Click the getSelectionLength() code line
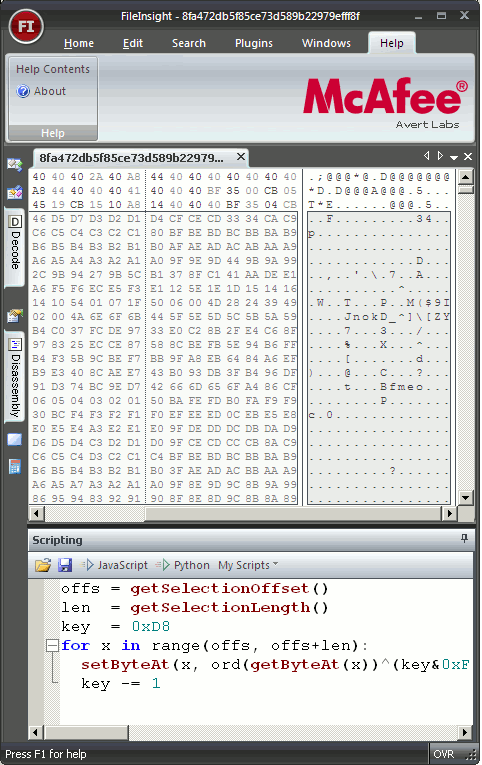Viewport: 482px width, 765px height. coord(195,607)
